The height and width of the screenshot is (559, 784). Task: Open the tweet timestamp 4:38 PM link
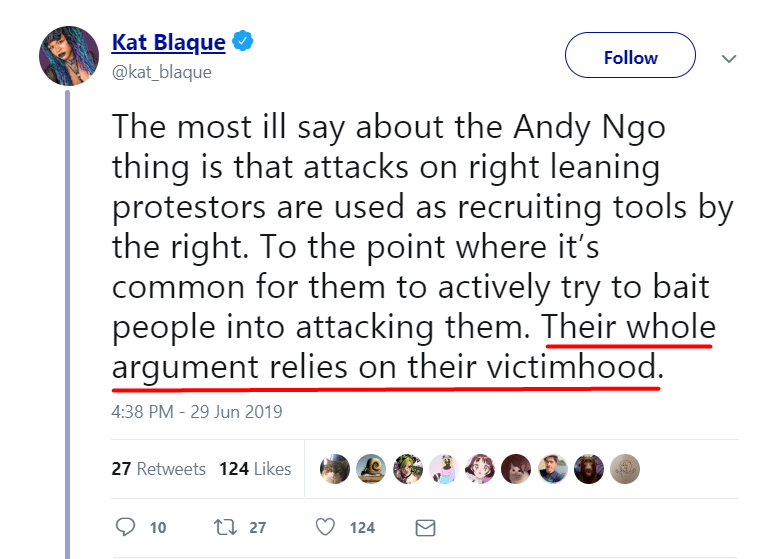tap(197, 412)
